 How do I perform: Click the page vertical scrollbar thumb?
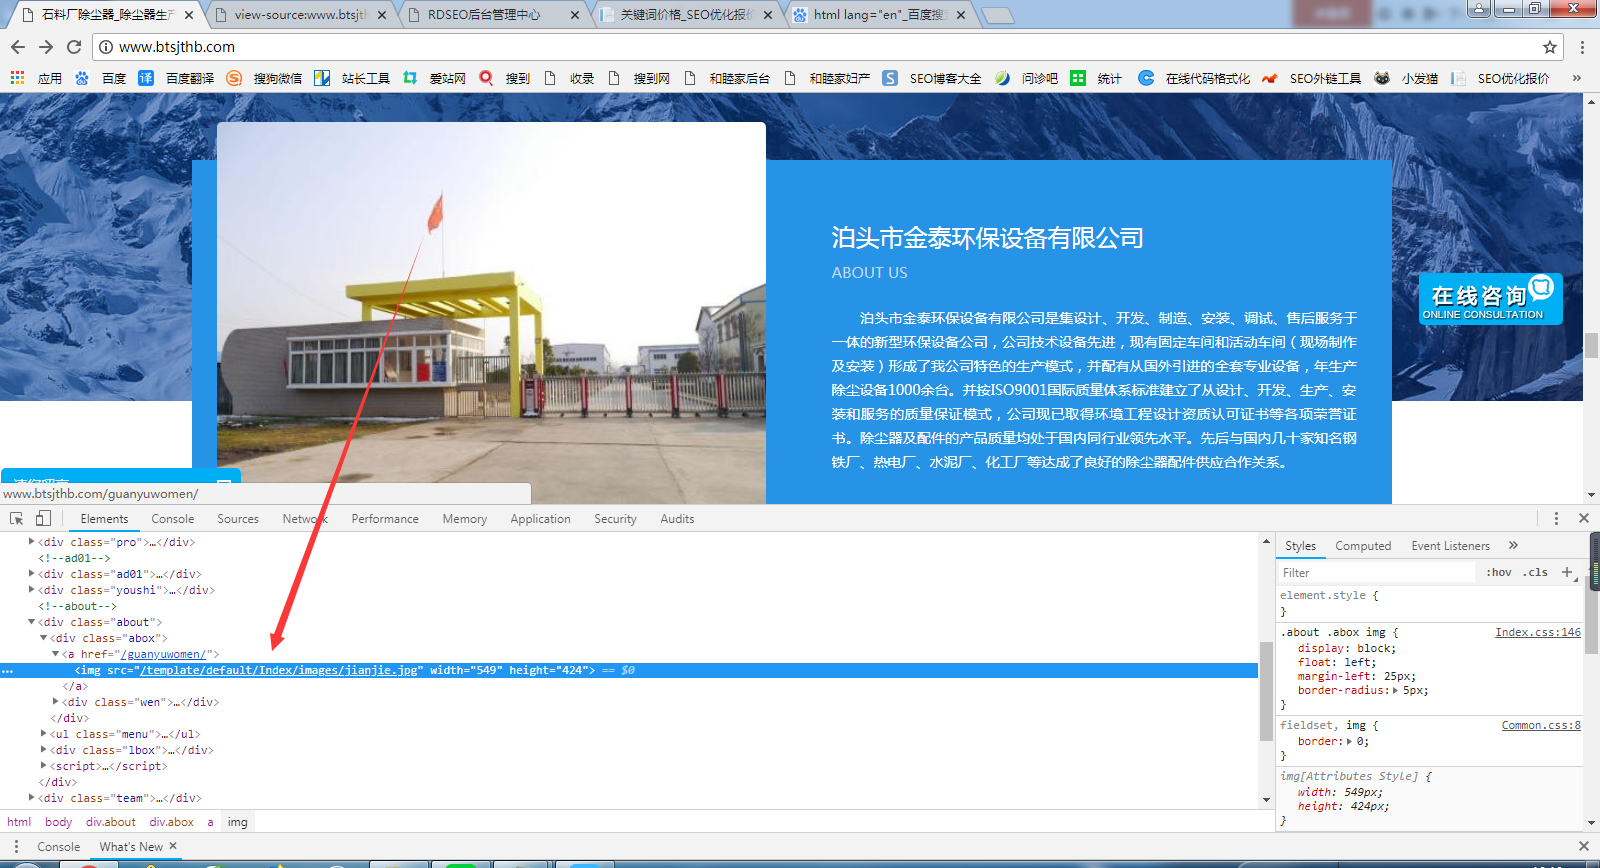(1590, 345)
